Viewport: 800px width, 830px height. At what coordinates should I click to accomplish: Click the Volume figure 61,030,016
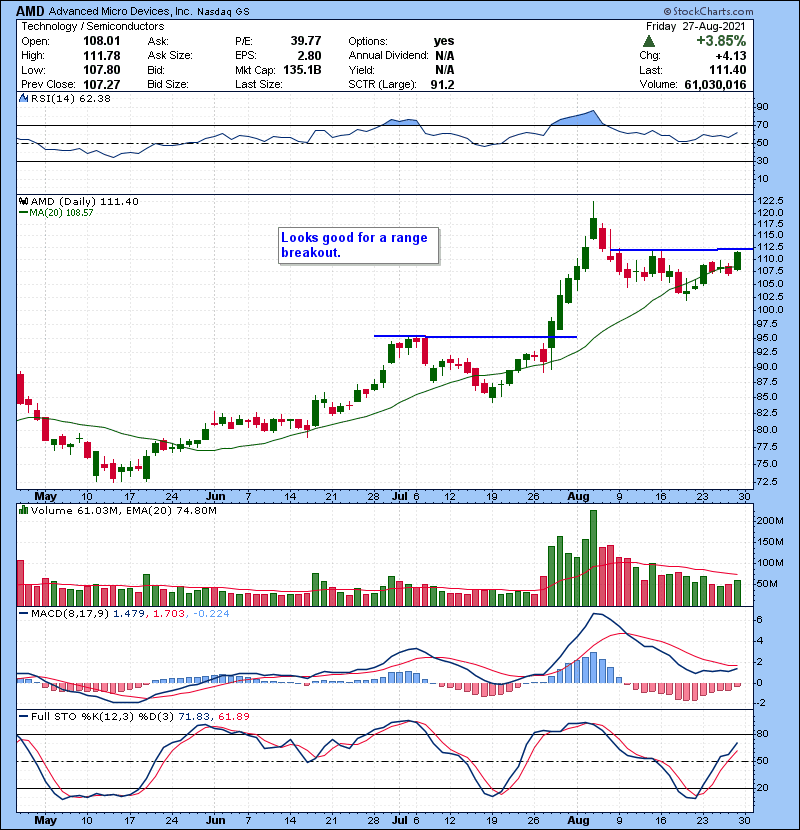715,85
